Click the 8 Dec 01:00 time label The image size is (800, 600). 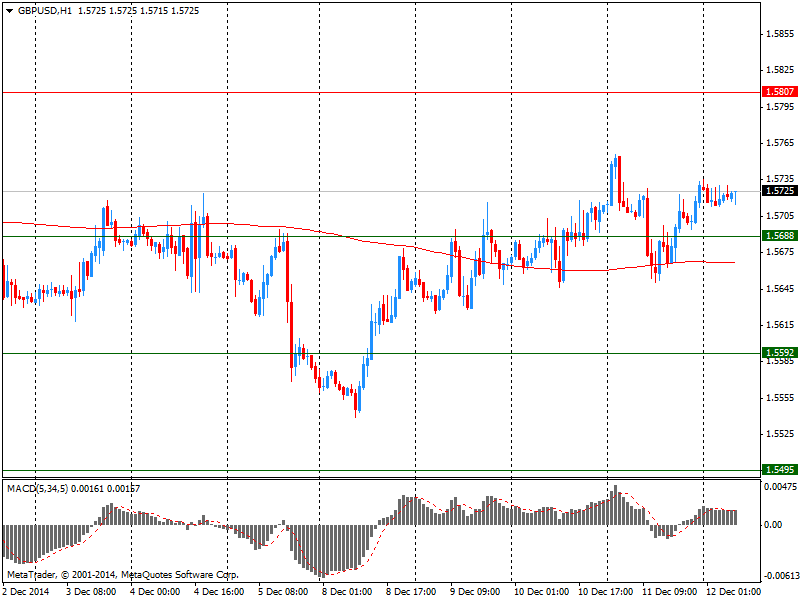[x=347, y=592]
